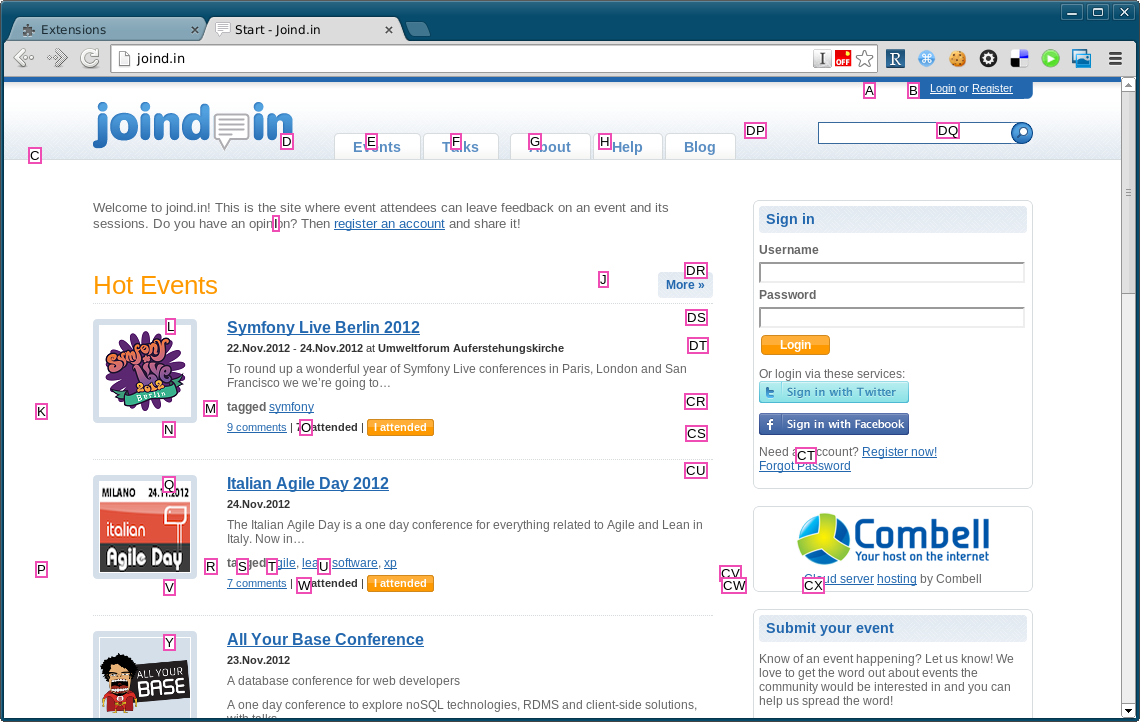1140x722 pixels.
Task: Open the Blog navigation tab
Action: point(700,146)
